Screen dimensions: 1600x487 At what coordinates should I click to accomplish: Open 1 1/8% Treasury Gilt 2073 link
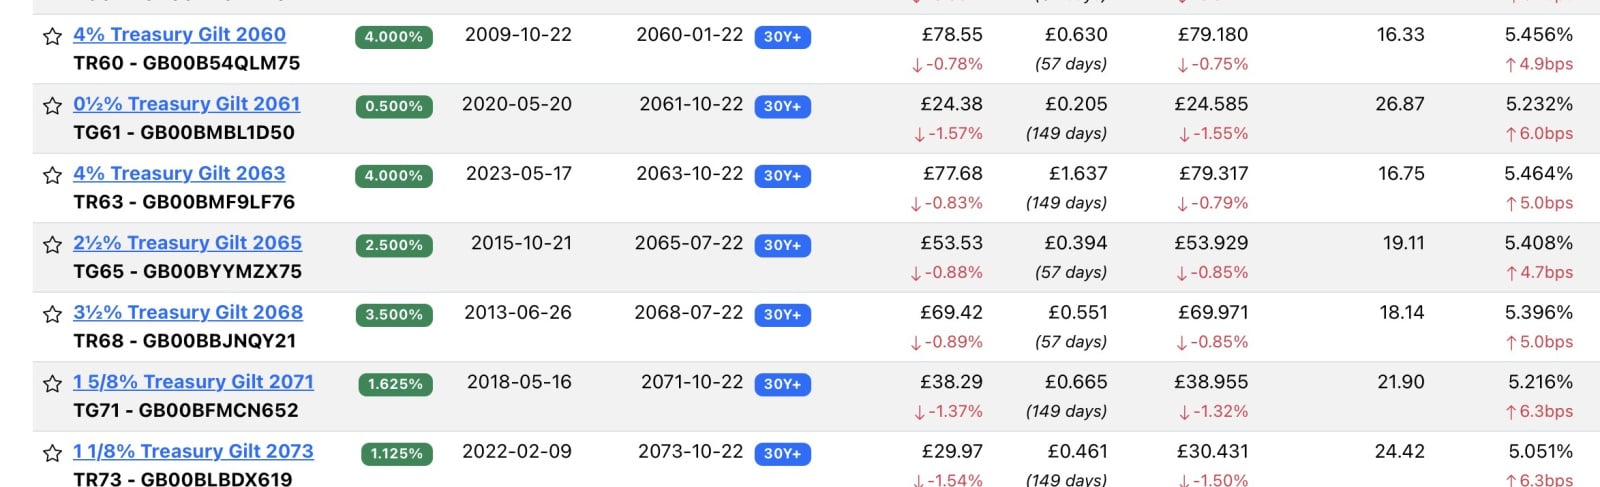(193, 452)
